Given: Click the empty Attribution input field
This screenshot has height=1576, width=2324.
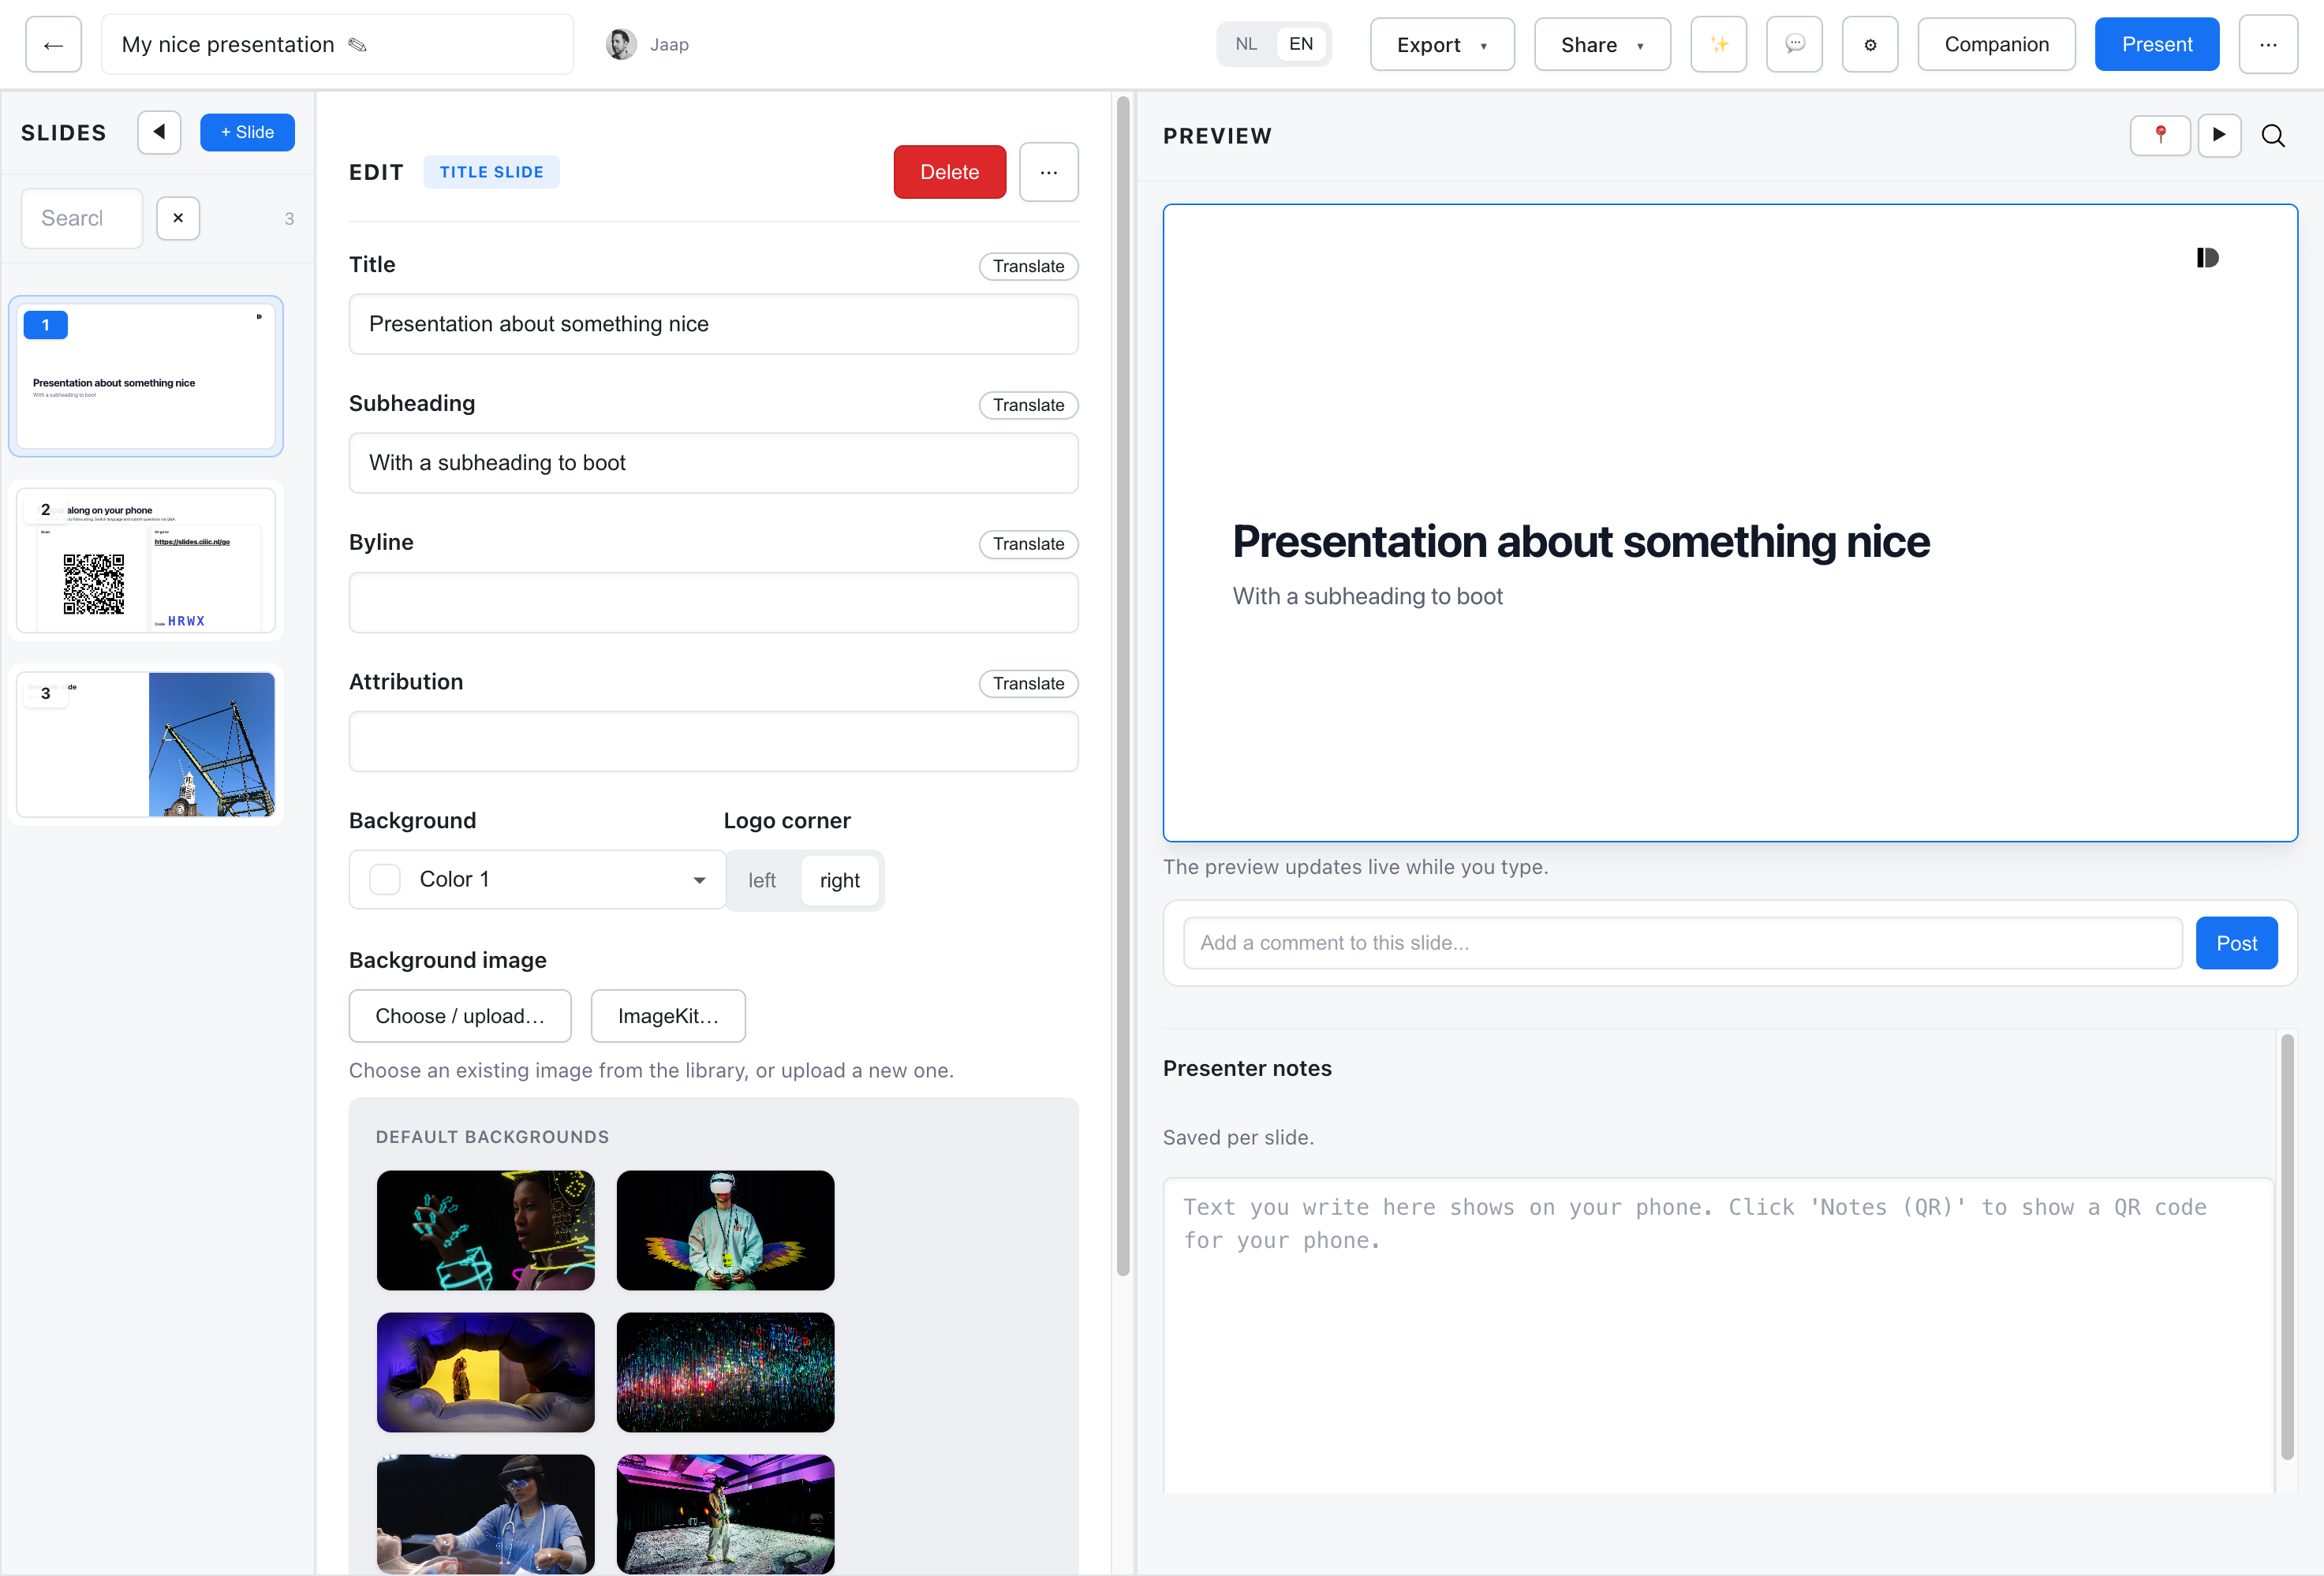Looking at the screenshot, I should (713, 742).
